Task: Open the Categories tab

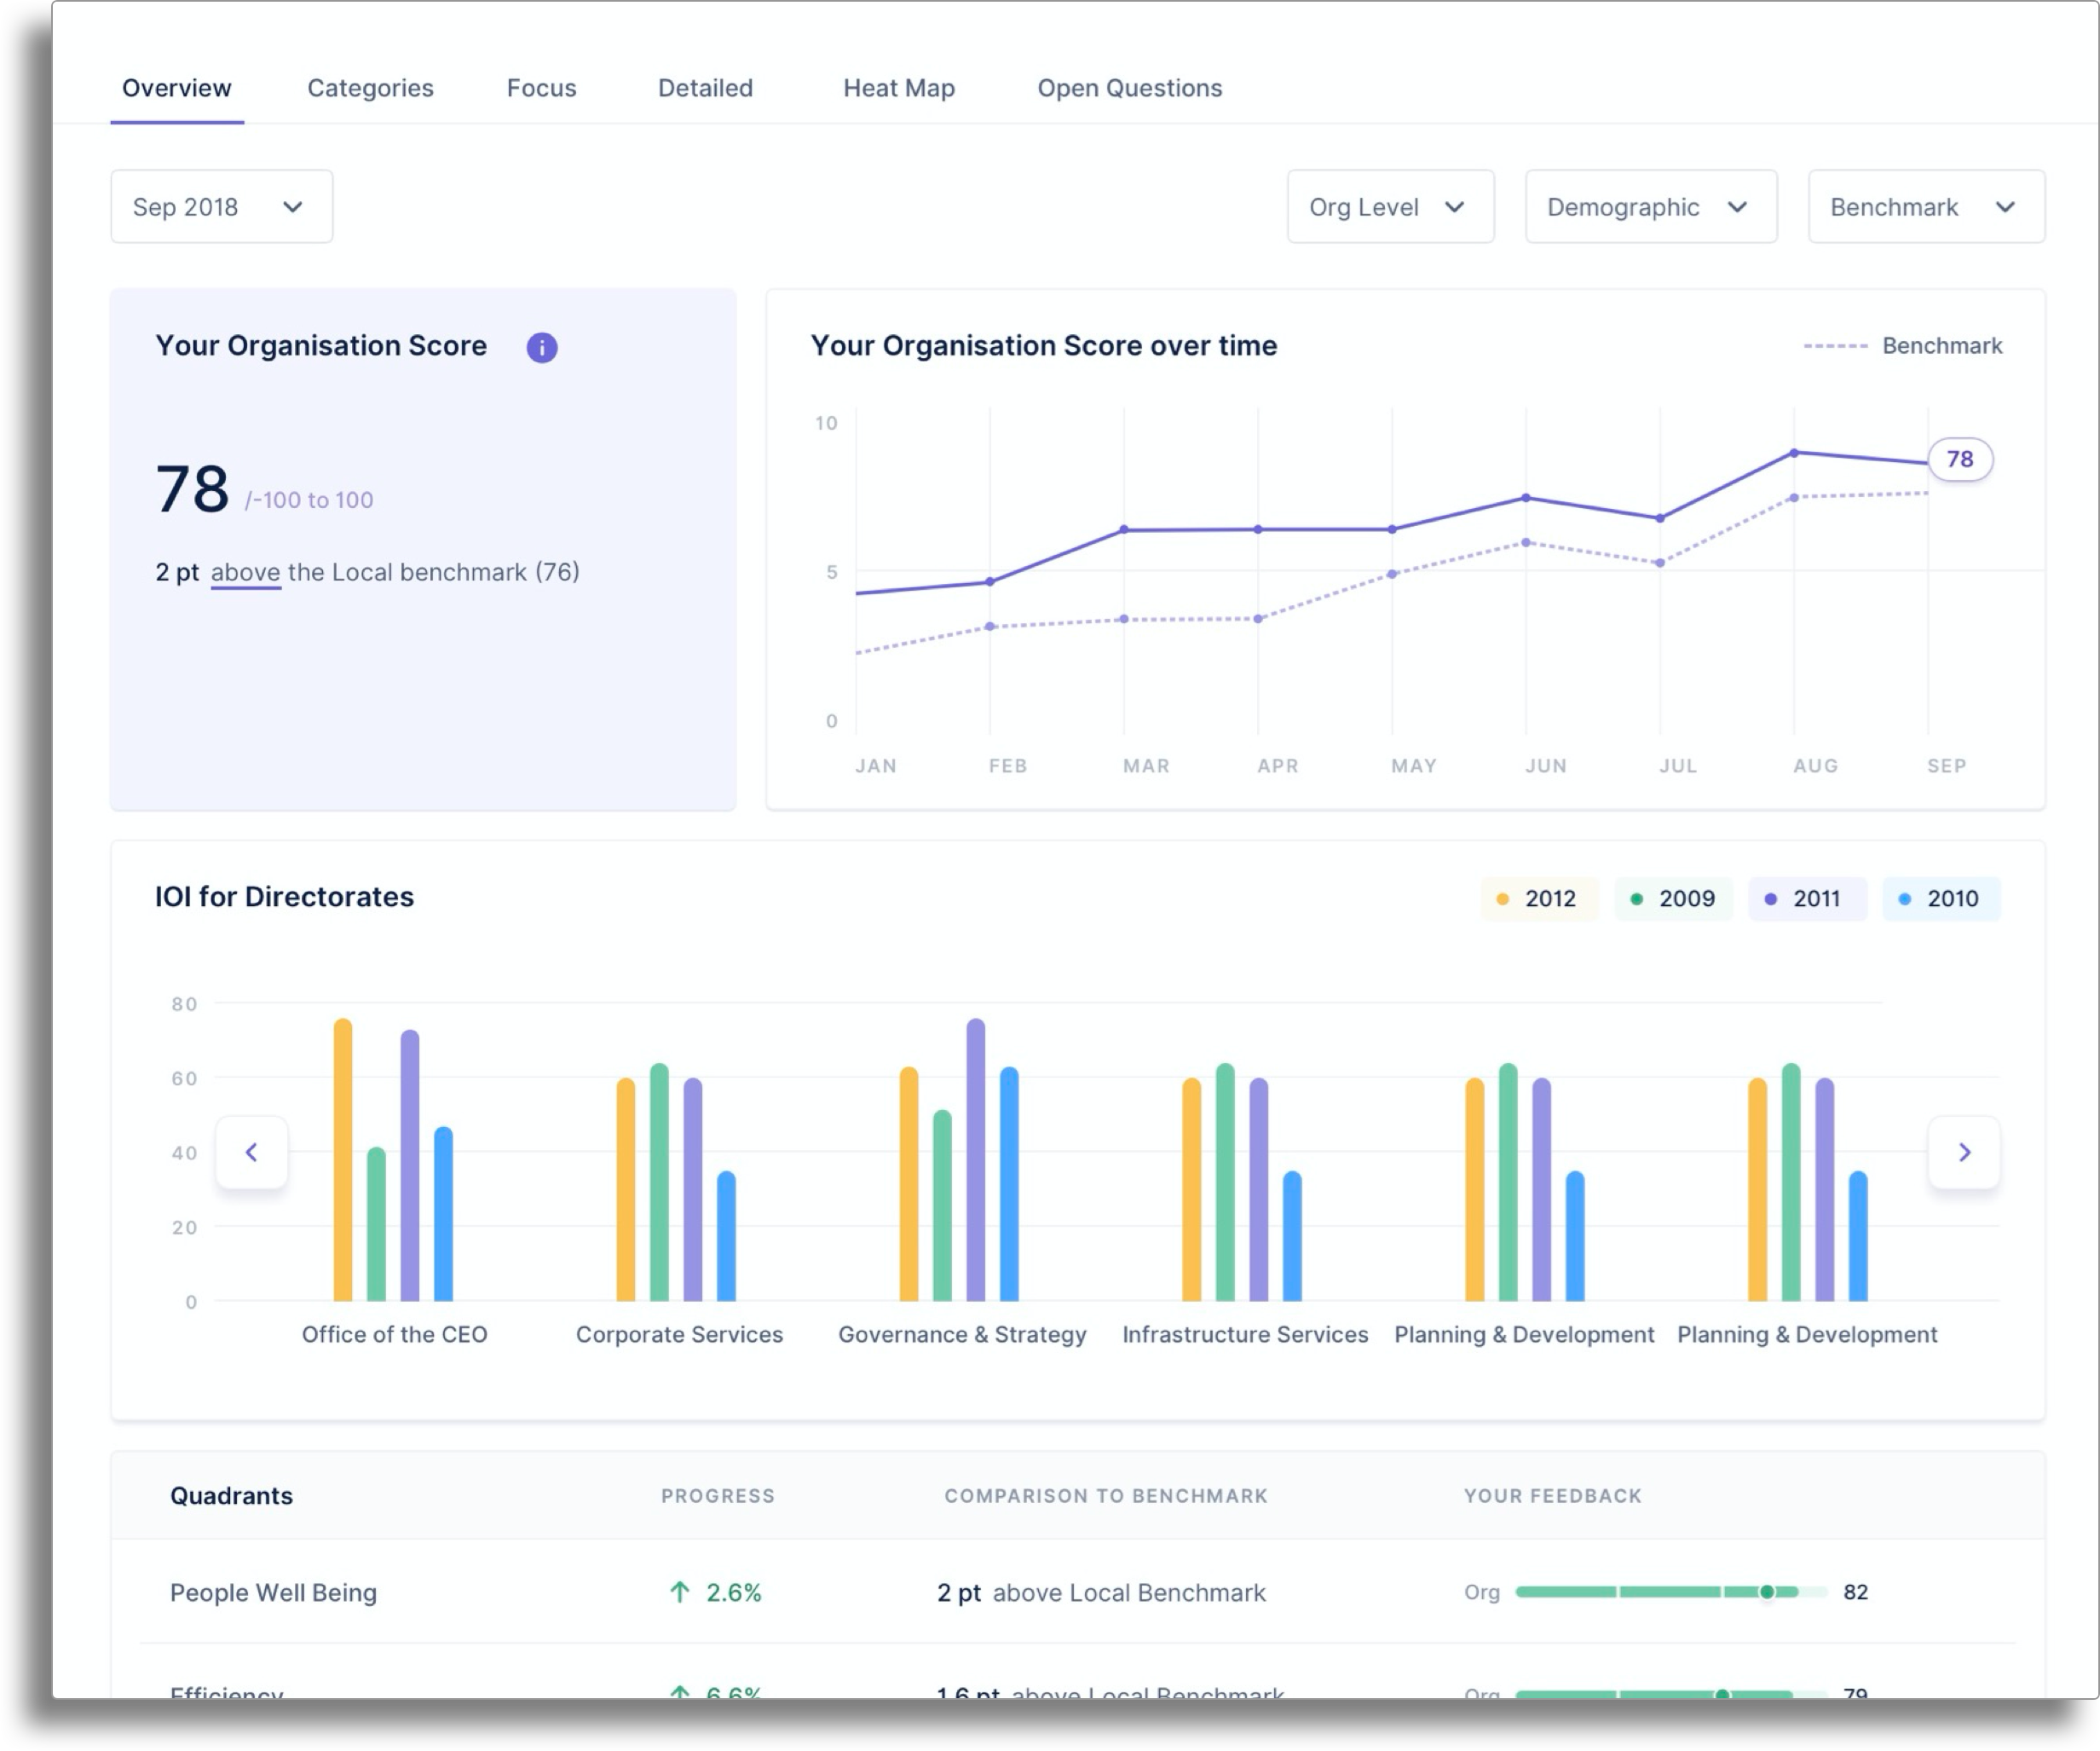Action: [370, 88]
